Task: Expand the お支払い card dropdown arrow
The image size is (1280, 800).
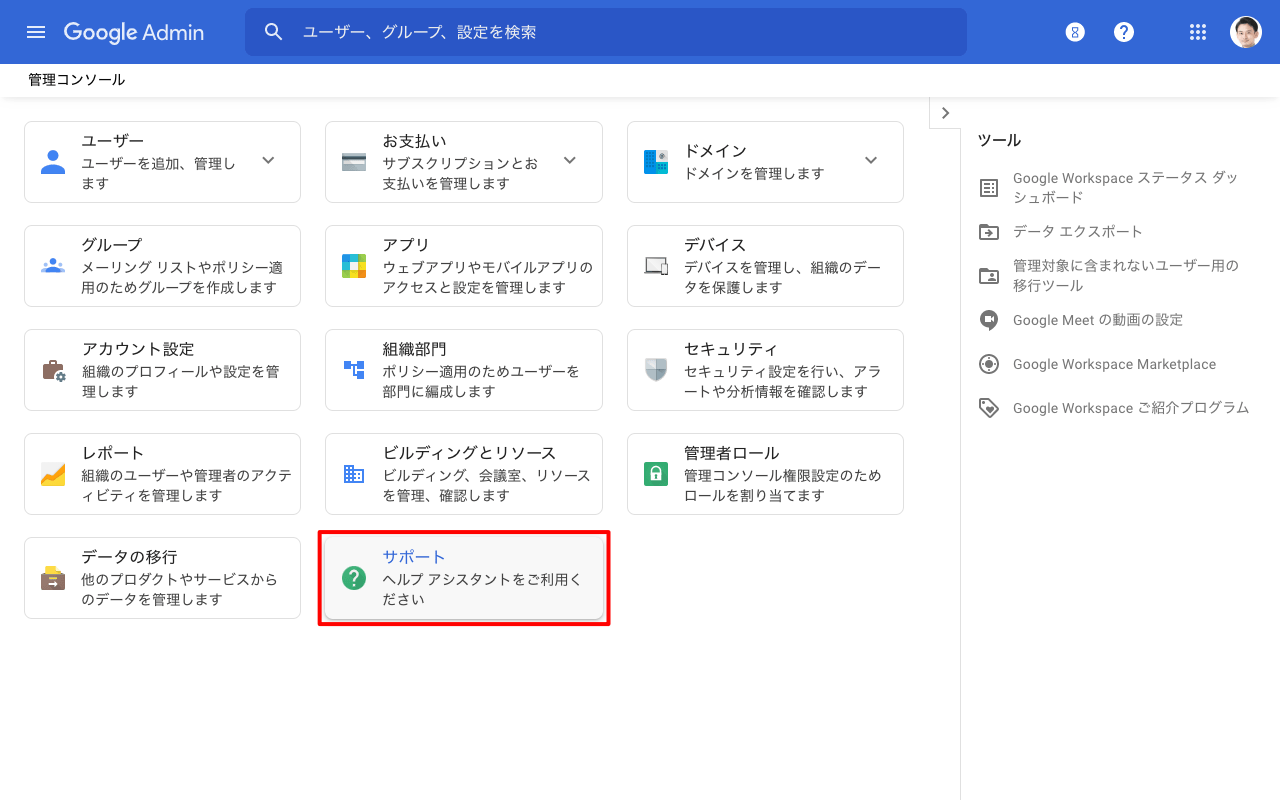Action: [x=570, y=160]
